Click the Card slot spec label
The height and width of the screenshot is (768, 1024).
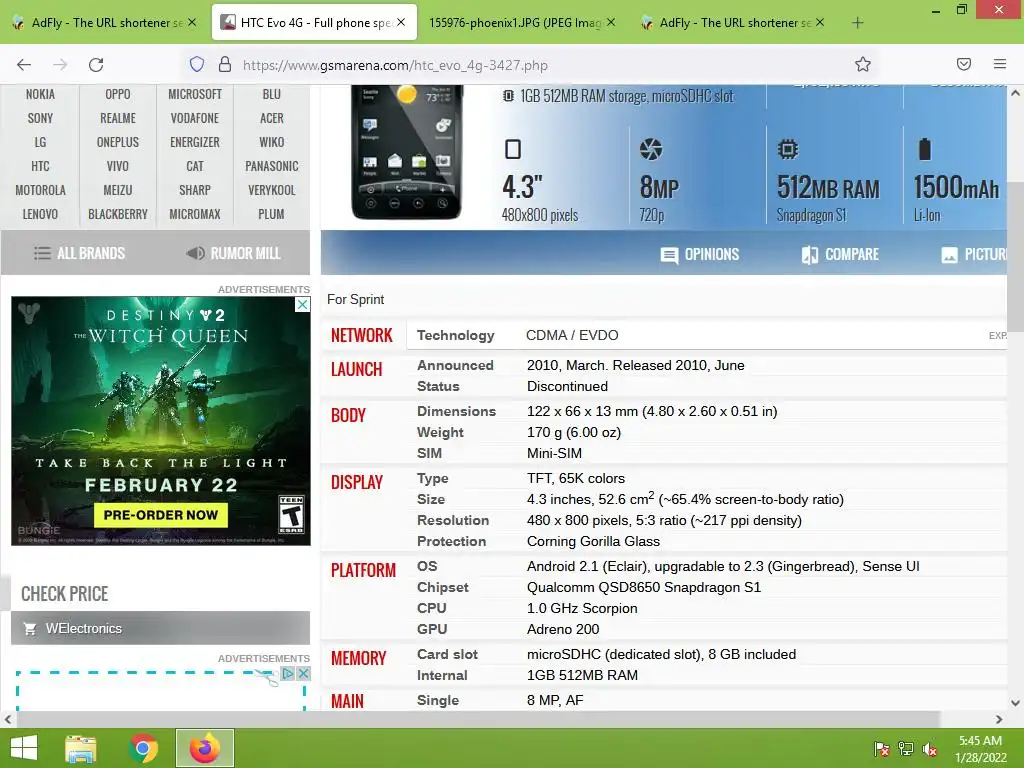point(447,654)
